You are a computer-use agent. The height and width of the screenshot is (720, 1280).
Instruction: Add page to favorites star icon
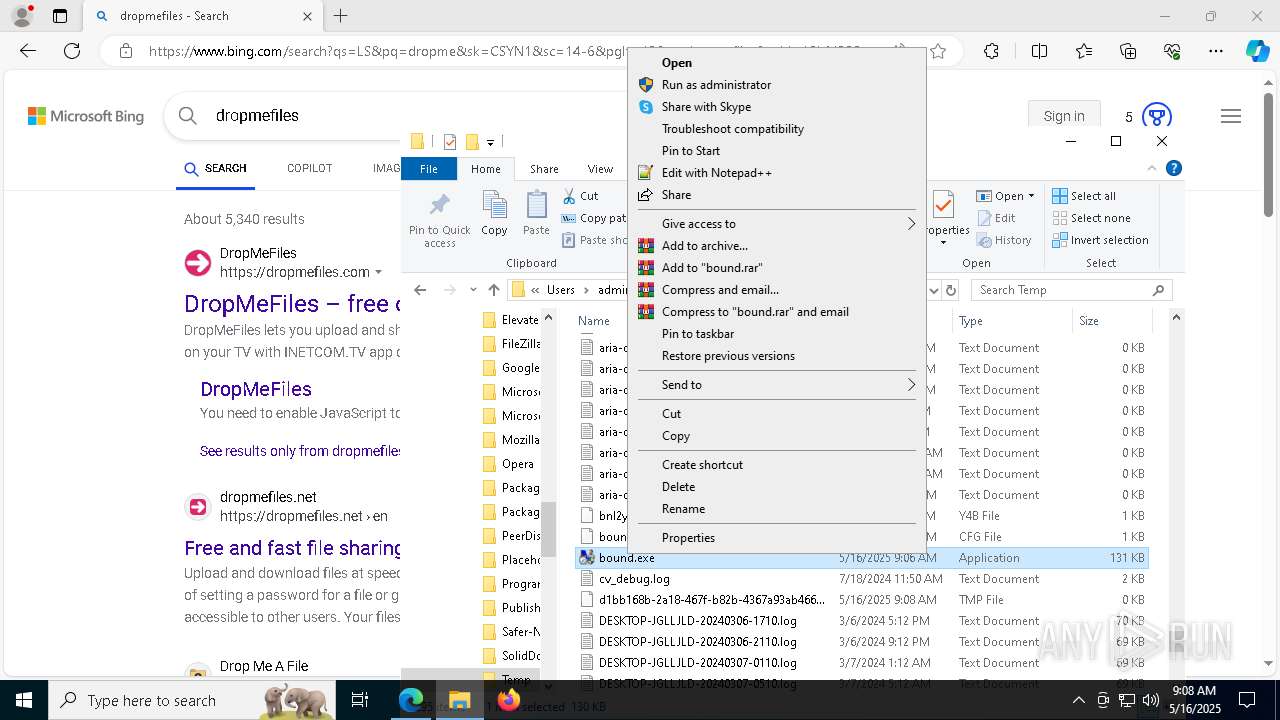coord(938,51)
